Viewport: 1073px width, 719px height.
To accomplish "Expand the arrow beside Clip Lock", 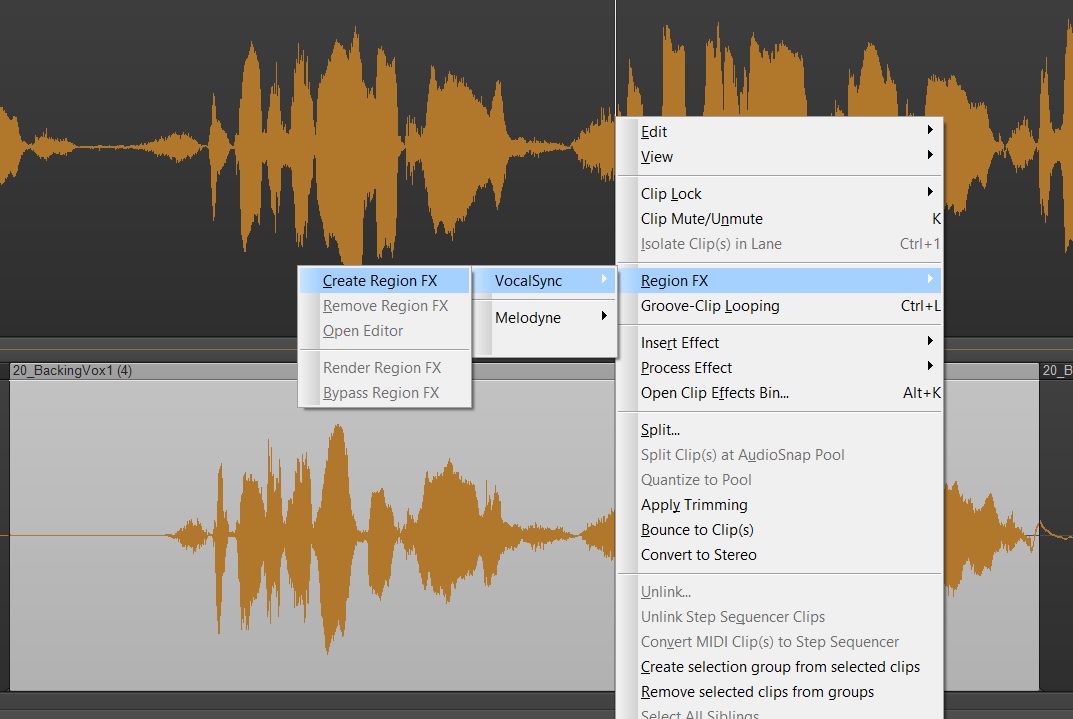I will (x=930, y=192).
